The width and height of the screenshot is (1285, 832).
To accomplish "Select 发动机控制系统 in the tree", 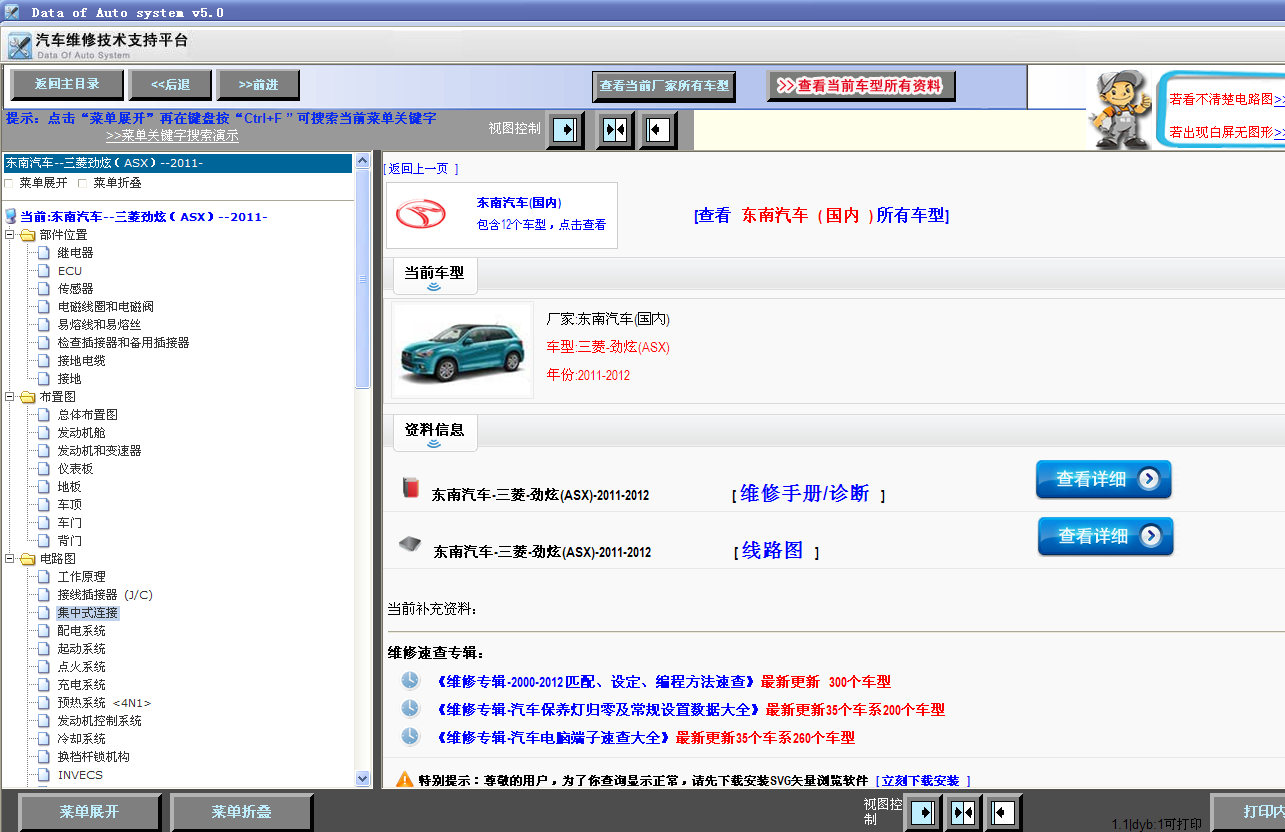I will (99, 721).
